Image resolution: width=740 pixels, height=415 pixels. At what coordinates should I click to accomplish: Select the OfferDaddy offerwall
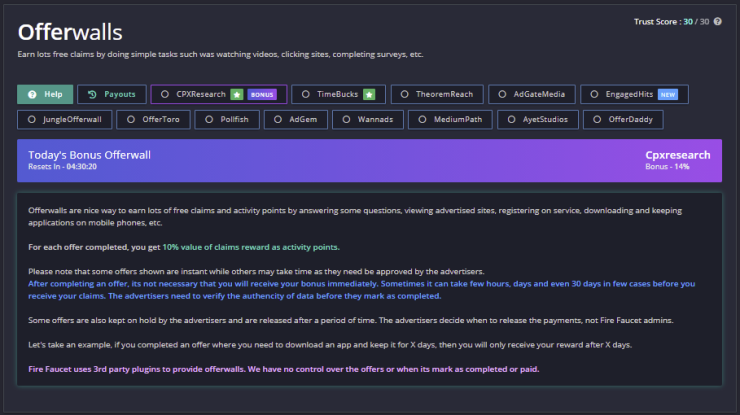click(x=623, y=119)
